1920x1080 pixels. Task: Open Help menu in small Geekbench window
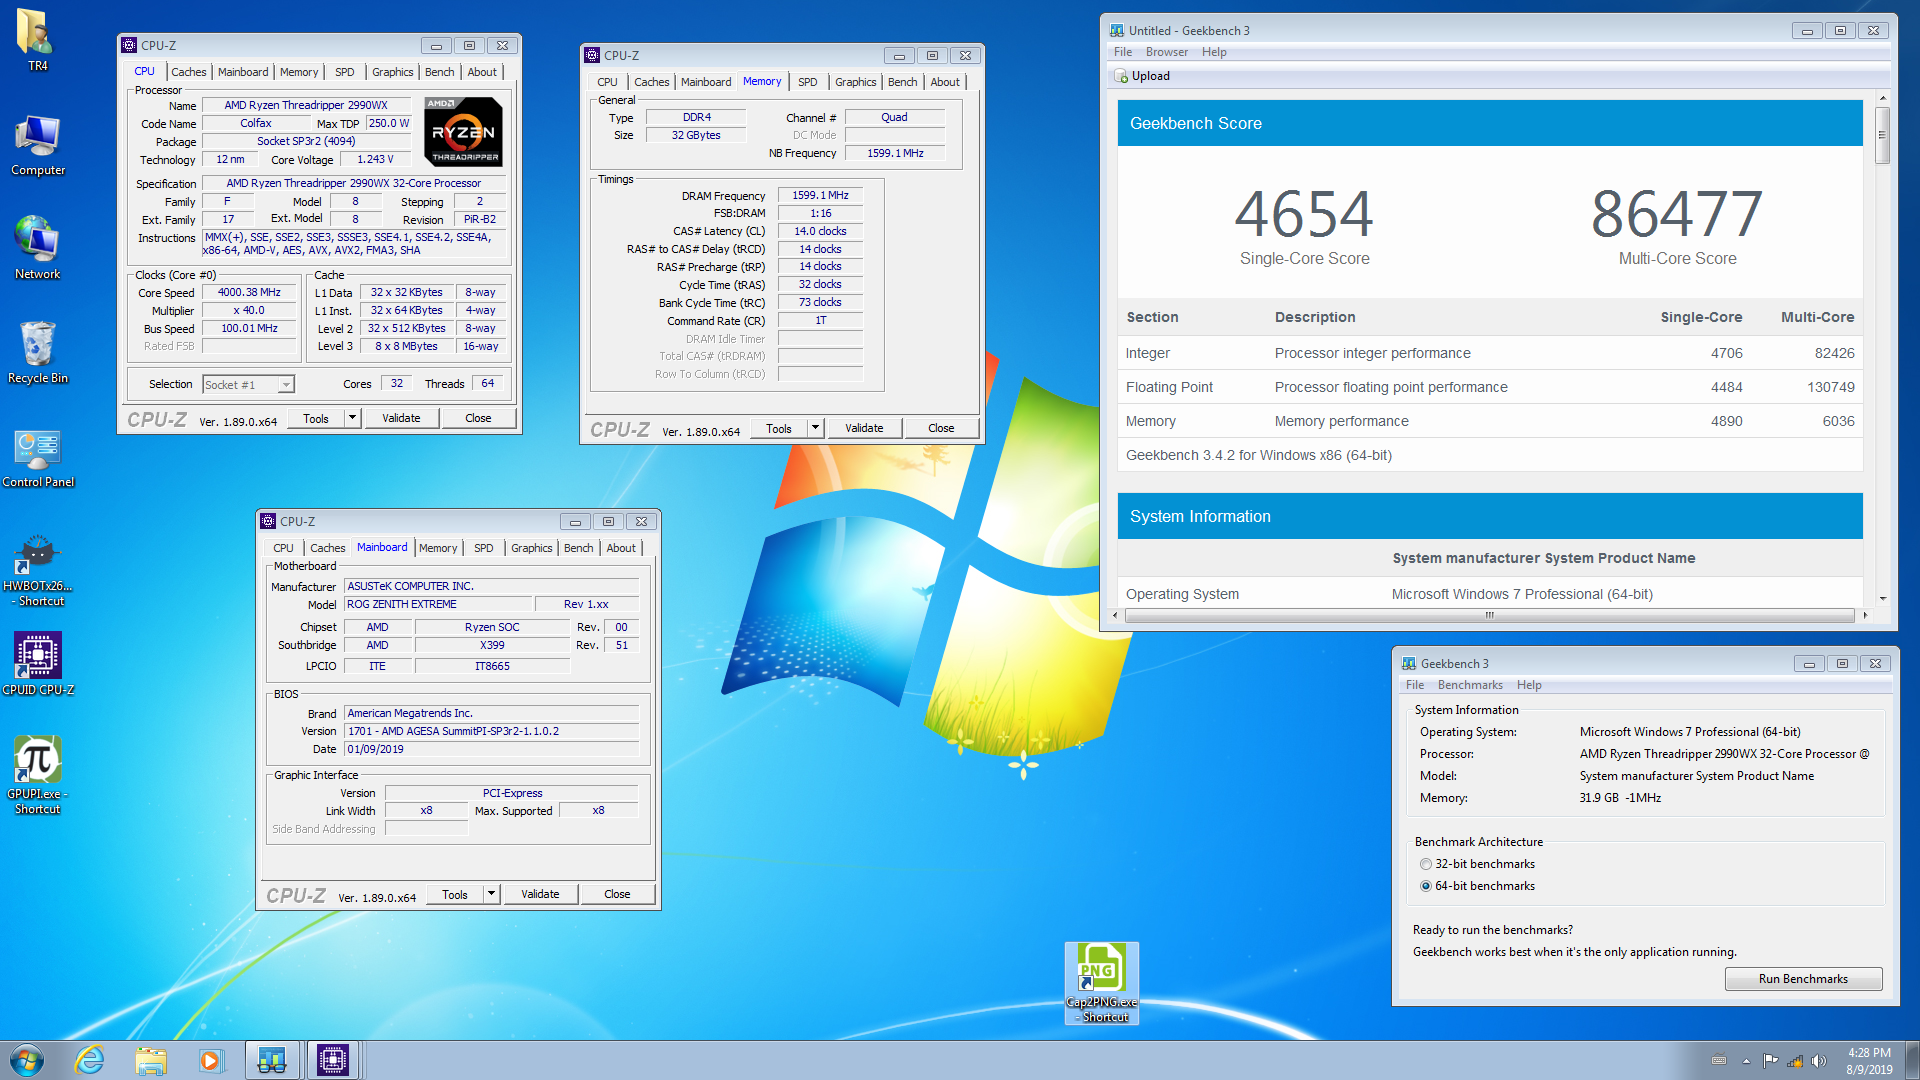(x=1529, y=685)
